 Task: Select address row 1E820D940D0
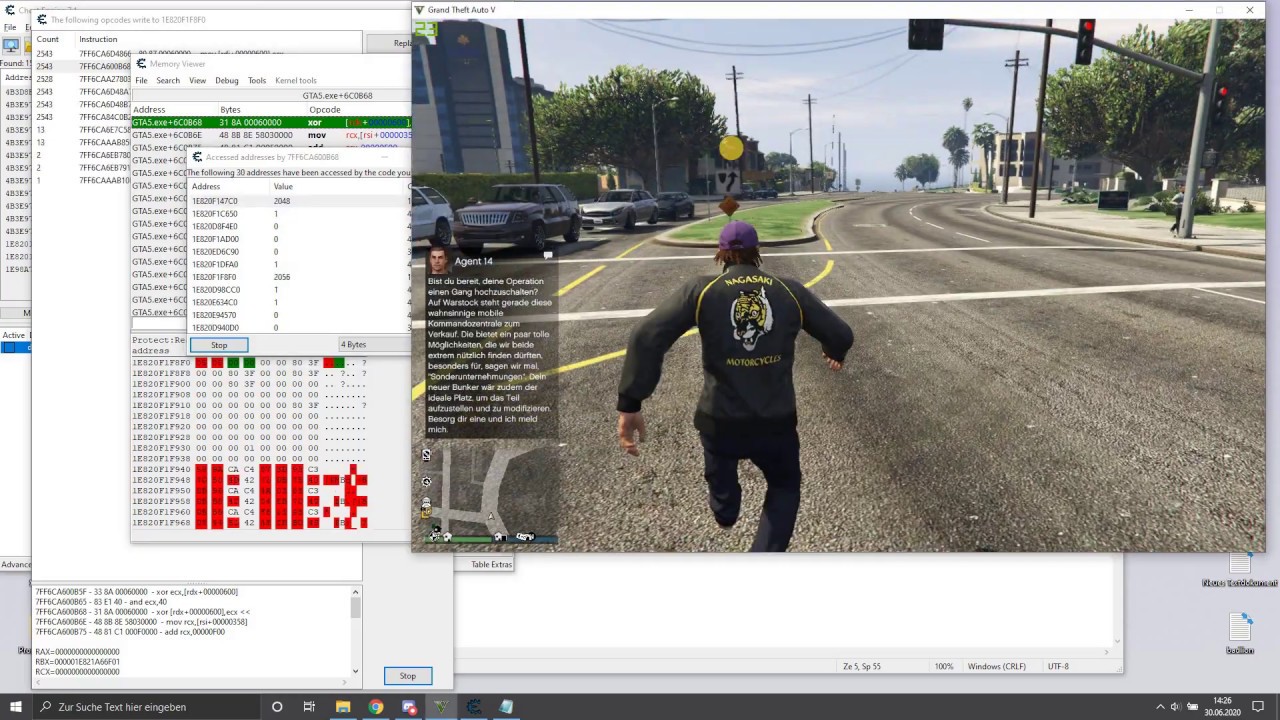pos(299,327)
